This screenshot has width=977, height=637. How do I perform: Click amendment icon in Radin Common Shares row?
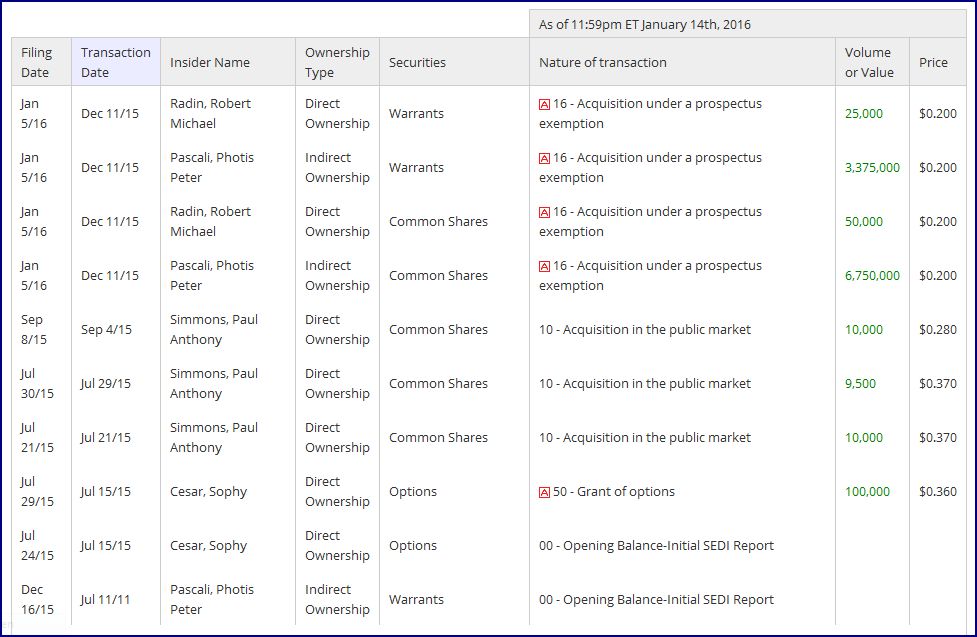coord(544,213)
